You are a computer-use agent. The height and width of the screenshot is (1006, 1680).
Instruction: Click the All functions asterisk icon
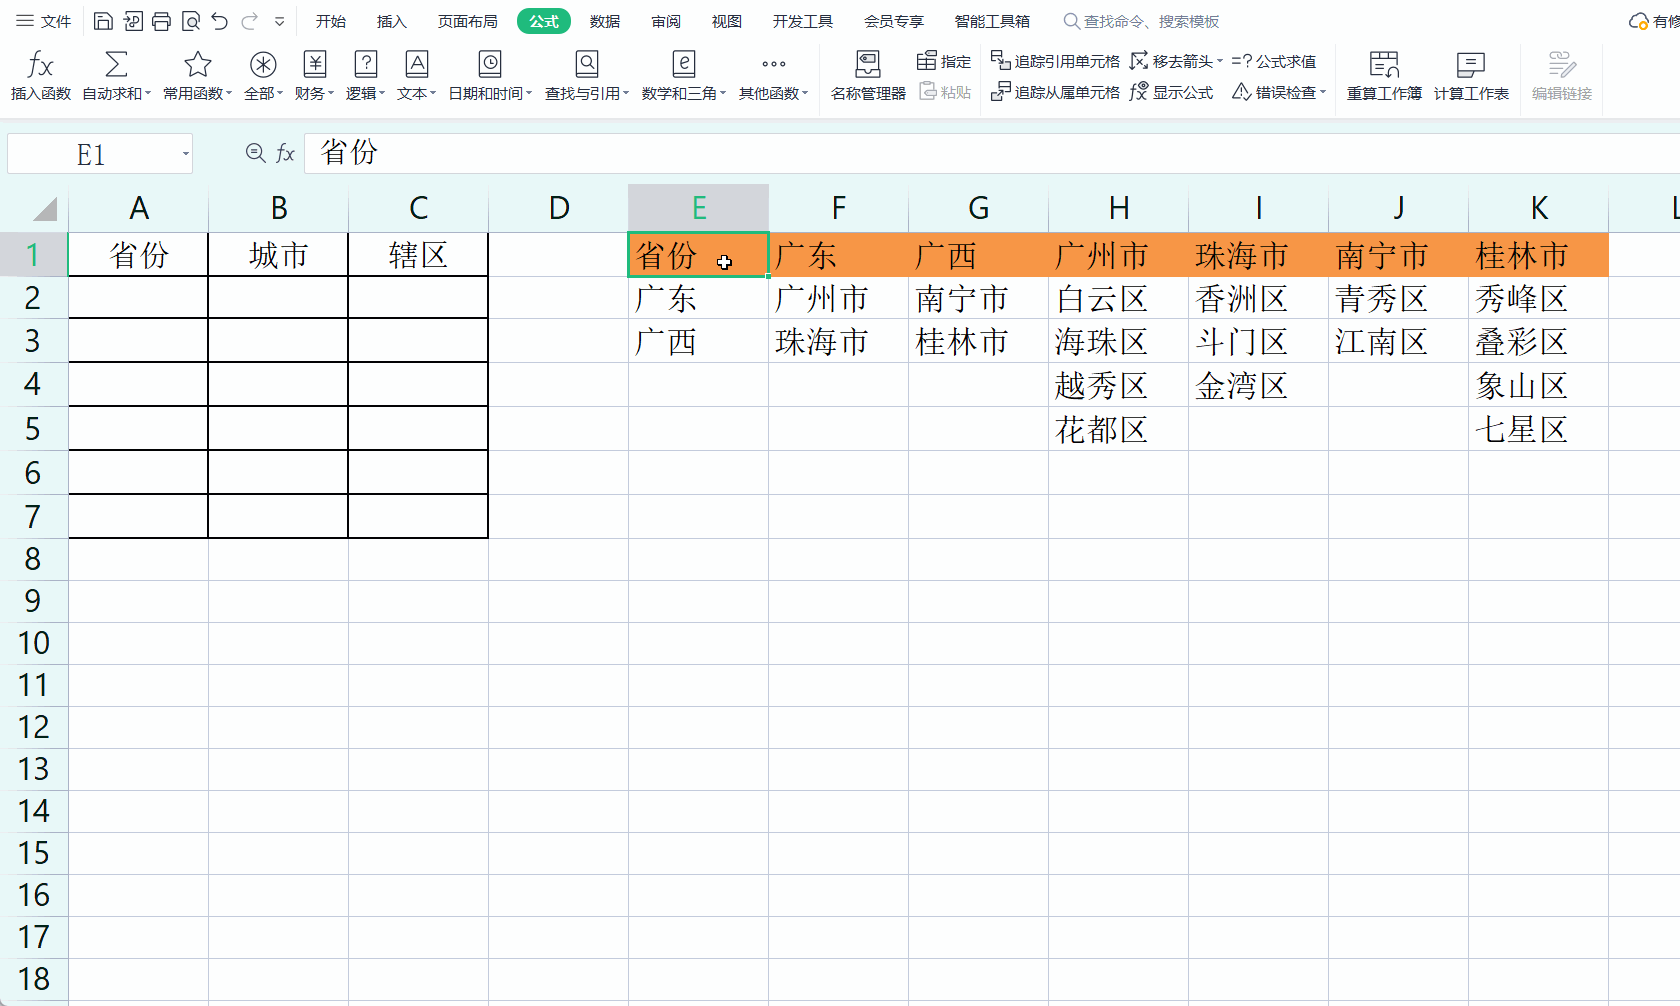(263, 65)
